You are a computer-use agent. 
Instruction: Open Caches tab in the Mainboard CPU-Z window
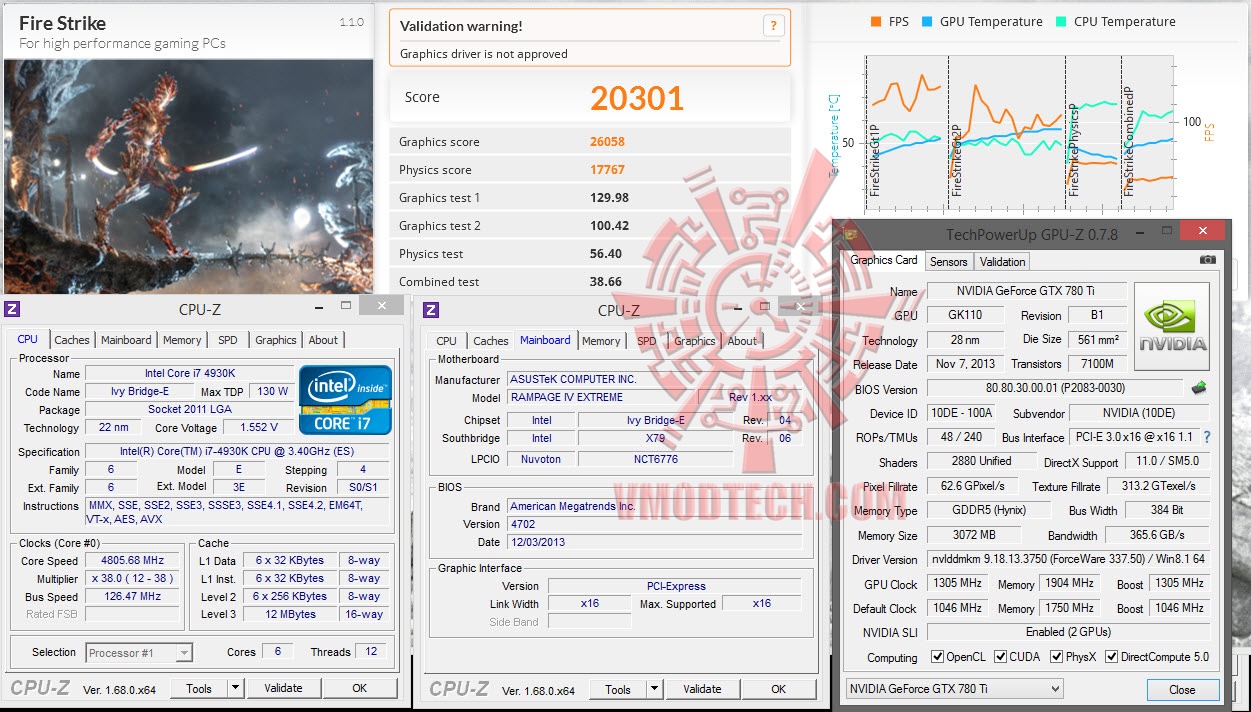click(x=491, y=341)
